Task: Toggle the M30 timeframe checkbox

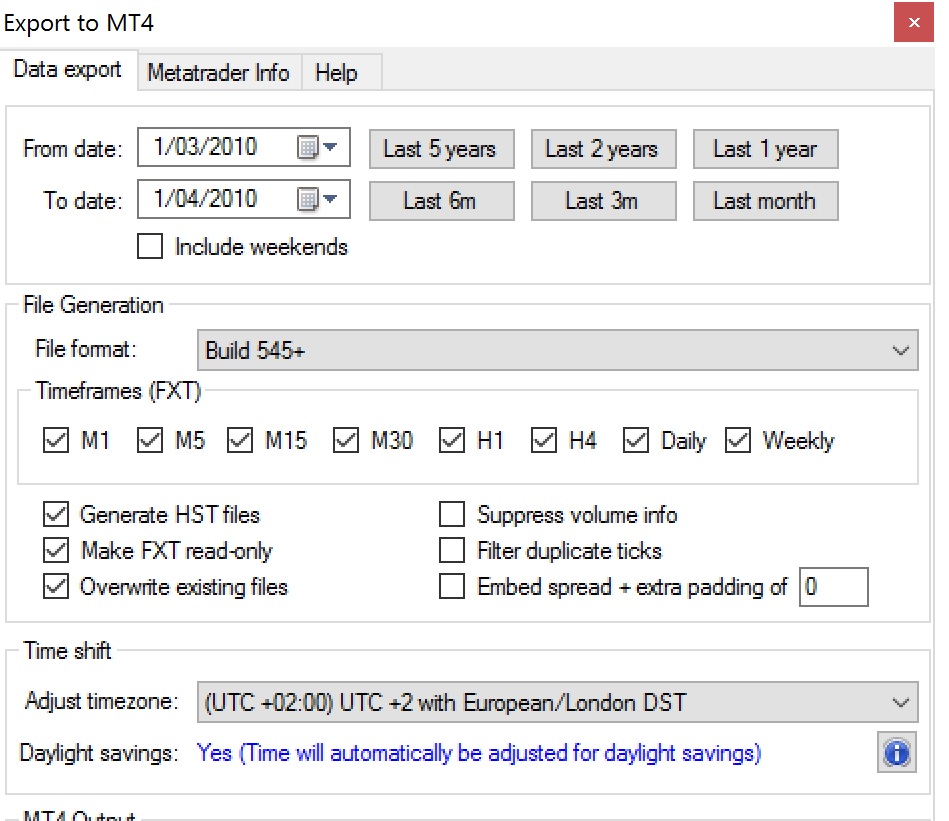Action: coord(346,440)
